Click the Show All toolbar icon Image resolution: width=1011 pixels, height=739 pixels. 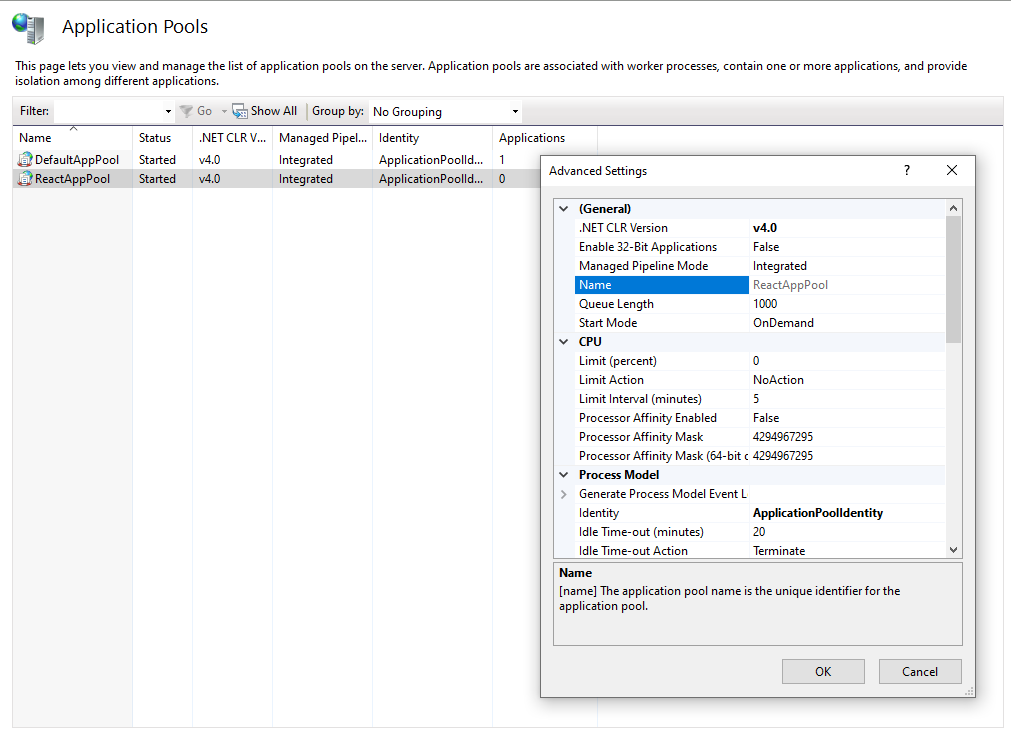click(240, 111)
